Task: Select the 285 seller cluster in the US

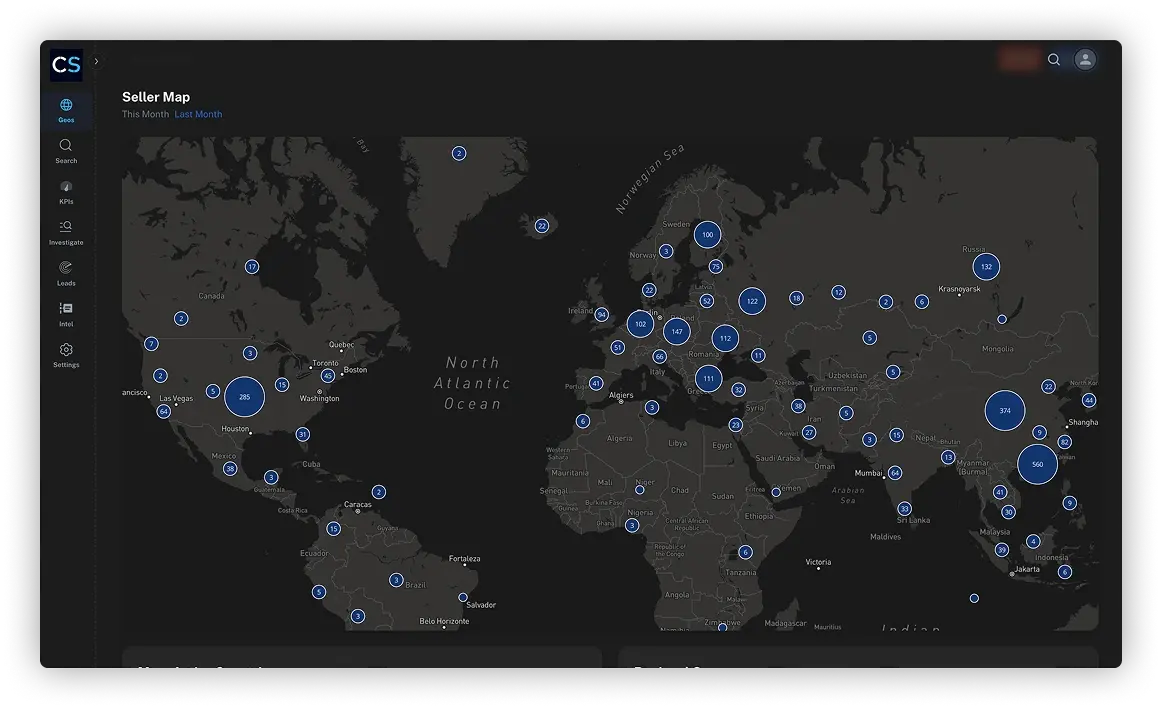Action: [245, 397]
